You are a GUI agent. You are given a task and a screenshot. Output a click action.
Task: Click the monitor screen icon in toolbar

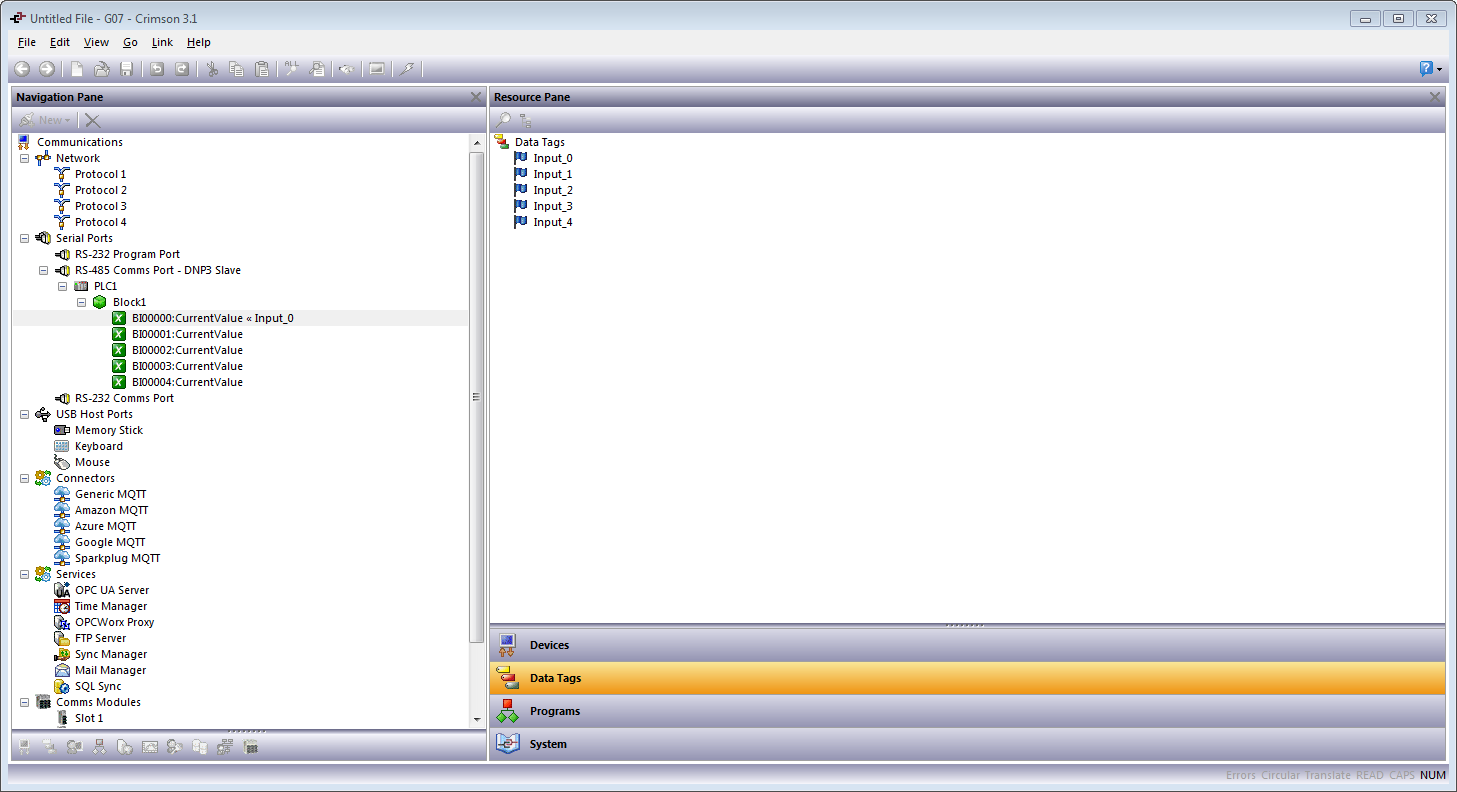coord(377,69)
